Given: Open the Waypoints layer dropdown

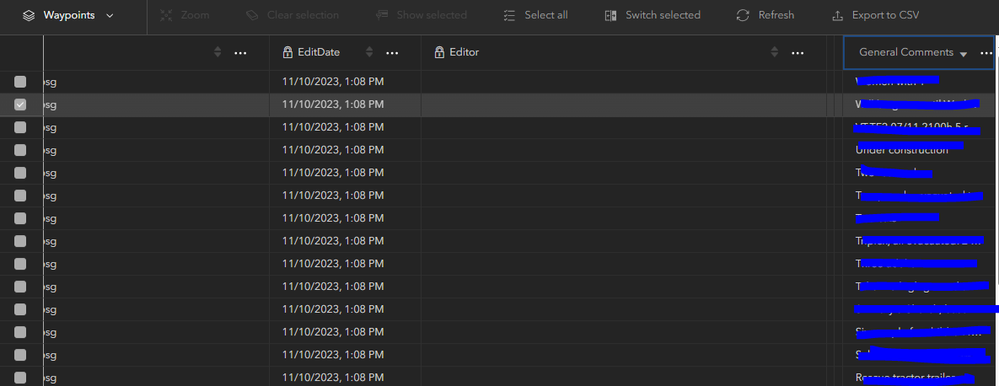Looking at the screenshot, I should click(69, 15).
